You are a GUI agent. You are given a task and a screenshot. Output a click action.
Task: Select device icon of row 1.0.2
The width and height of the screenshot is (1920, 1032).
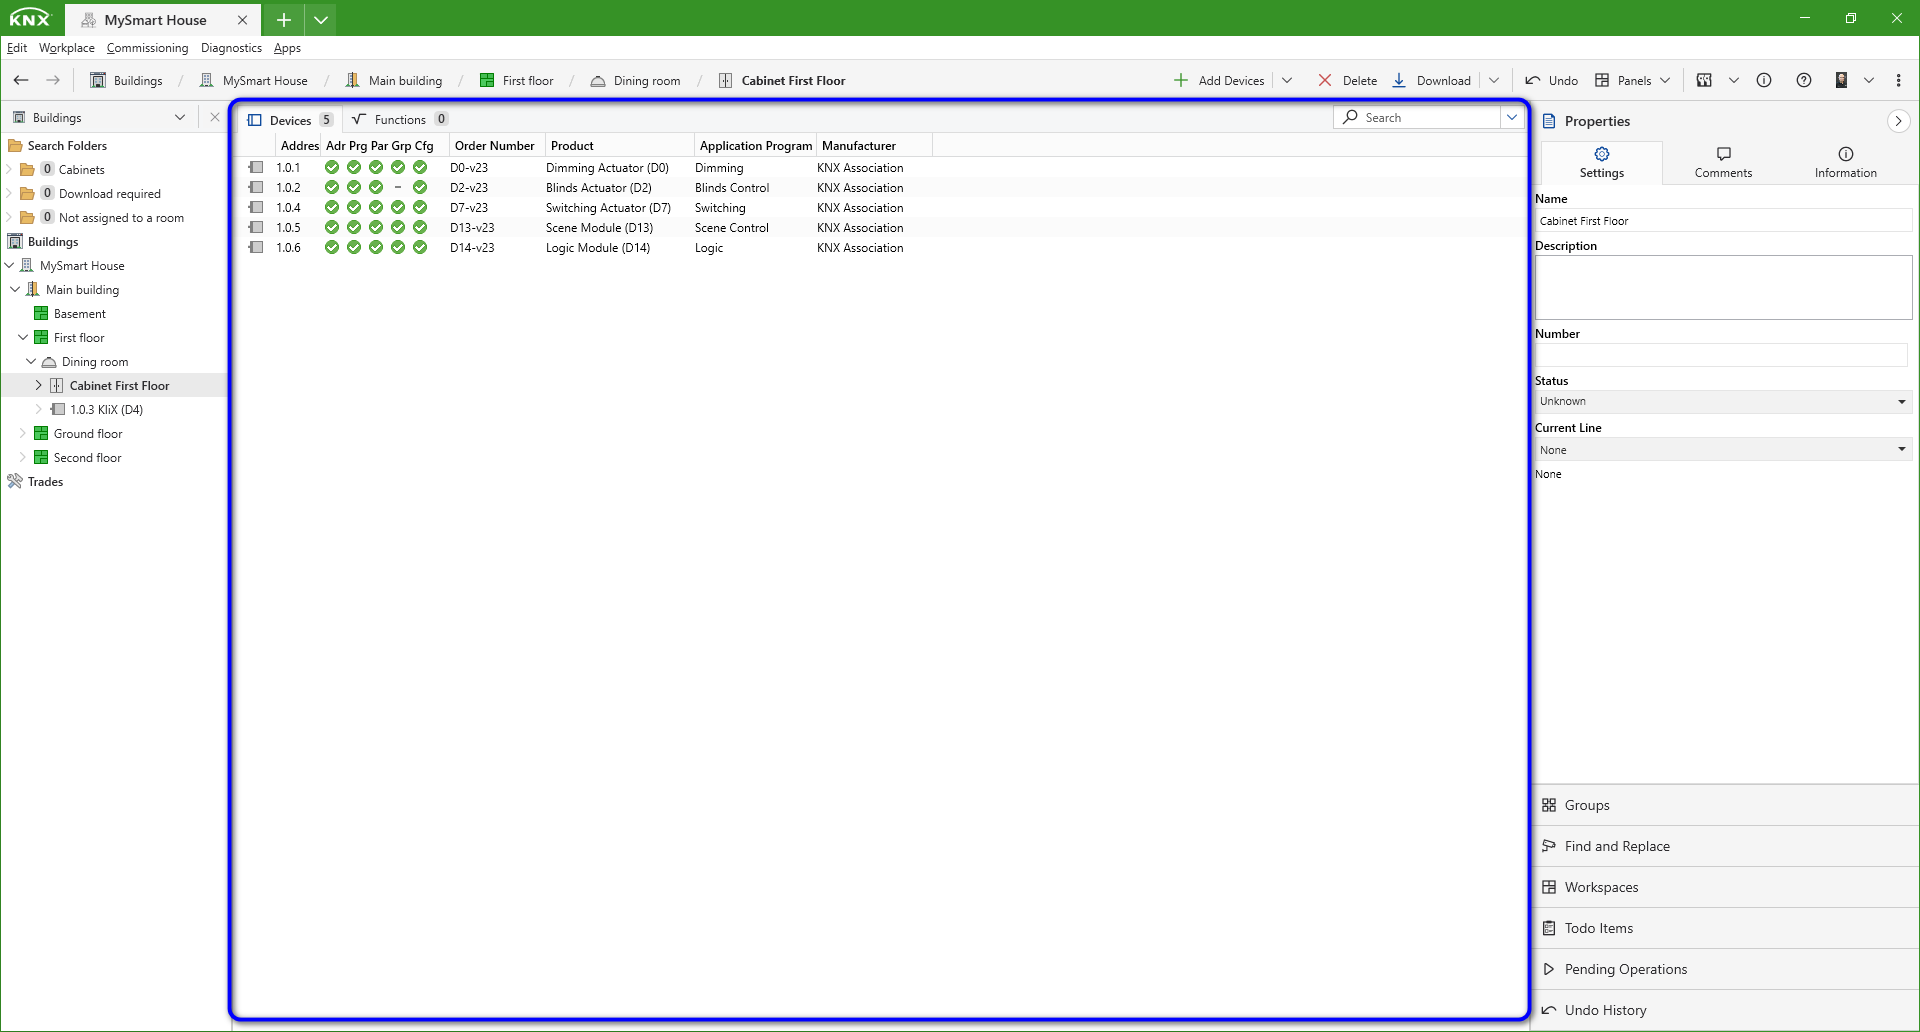pyautogui.click(x=256, y=188)
